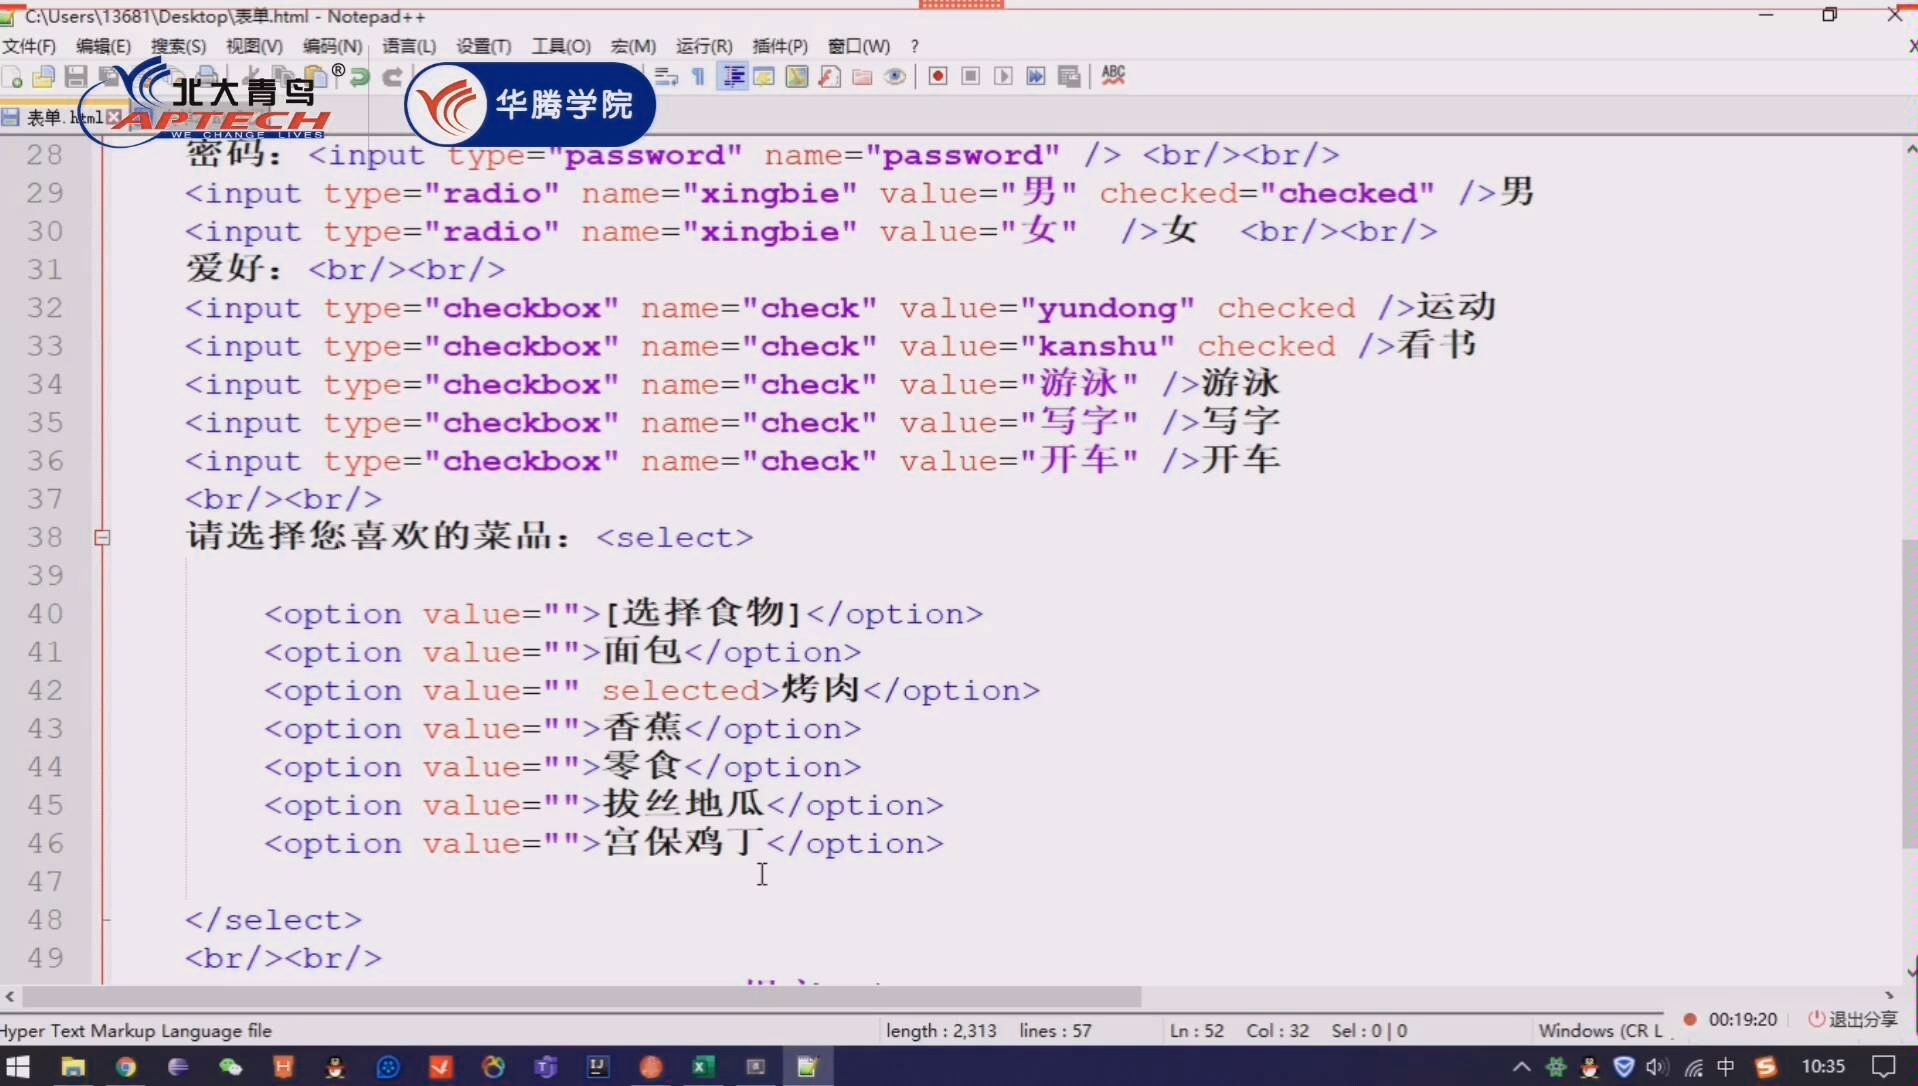
Task: Open the 编辑(E) menu
Action: coord(103,46)
